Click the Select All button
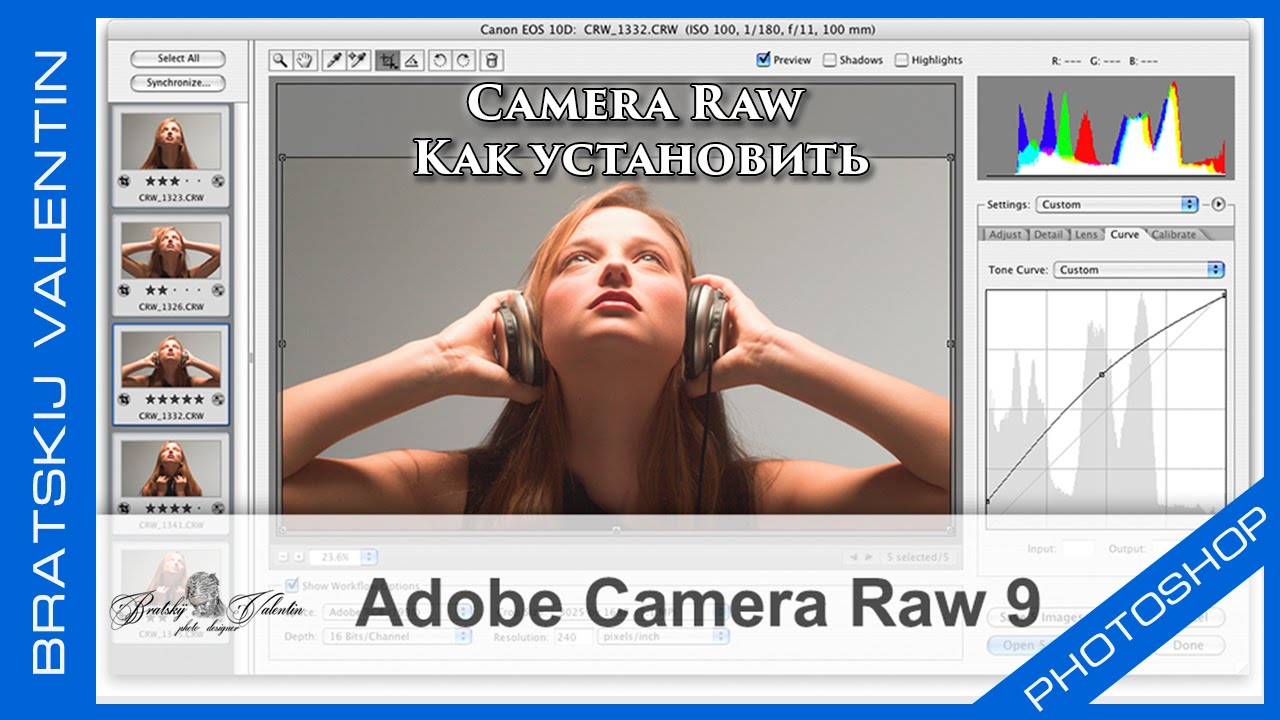Image resolution: width=1280 pixels, height=720 pixels. [x=178, y=59]
